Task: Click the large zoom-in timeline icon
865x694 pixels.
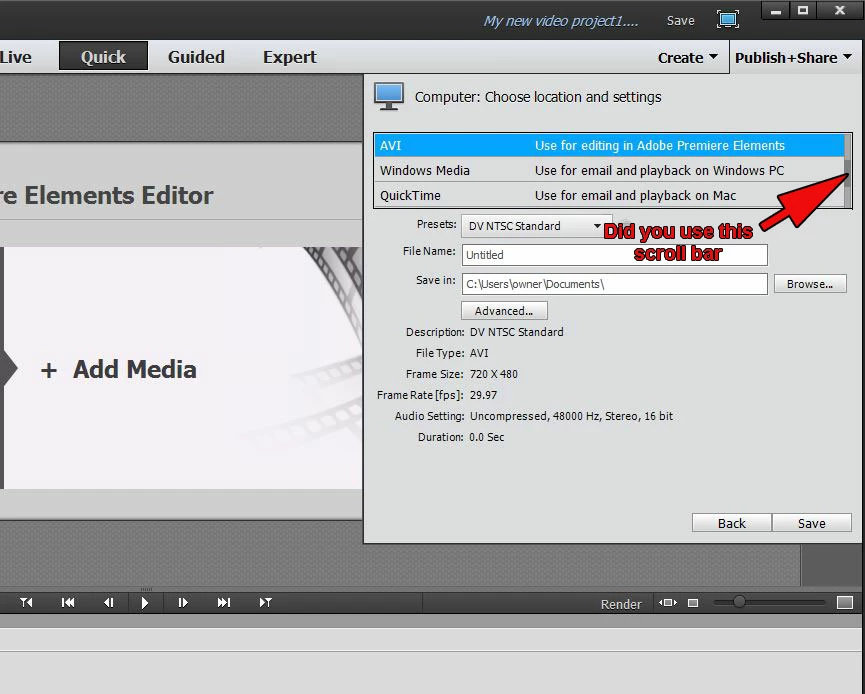Action: coord(845,602)
